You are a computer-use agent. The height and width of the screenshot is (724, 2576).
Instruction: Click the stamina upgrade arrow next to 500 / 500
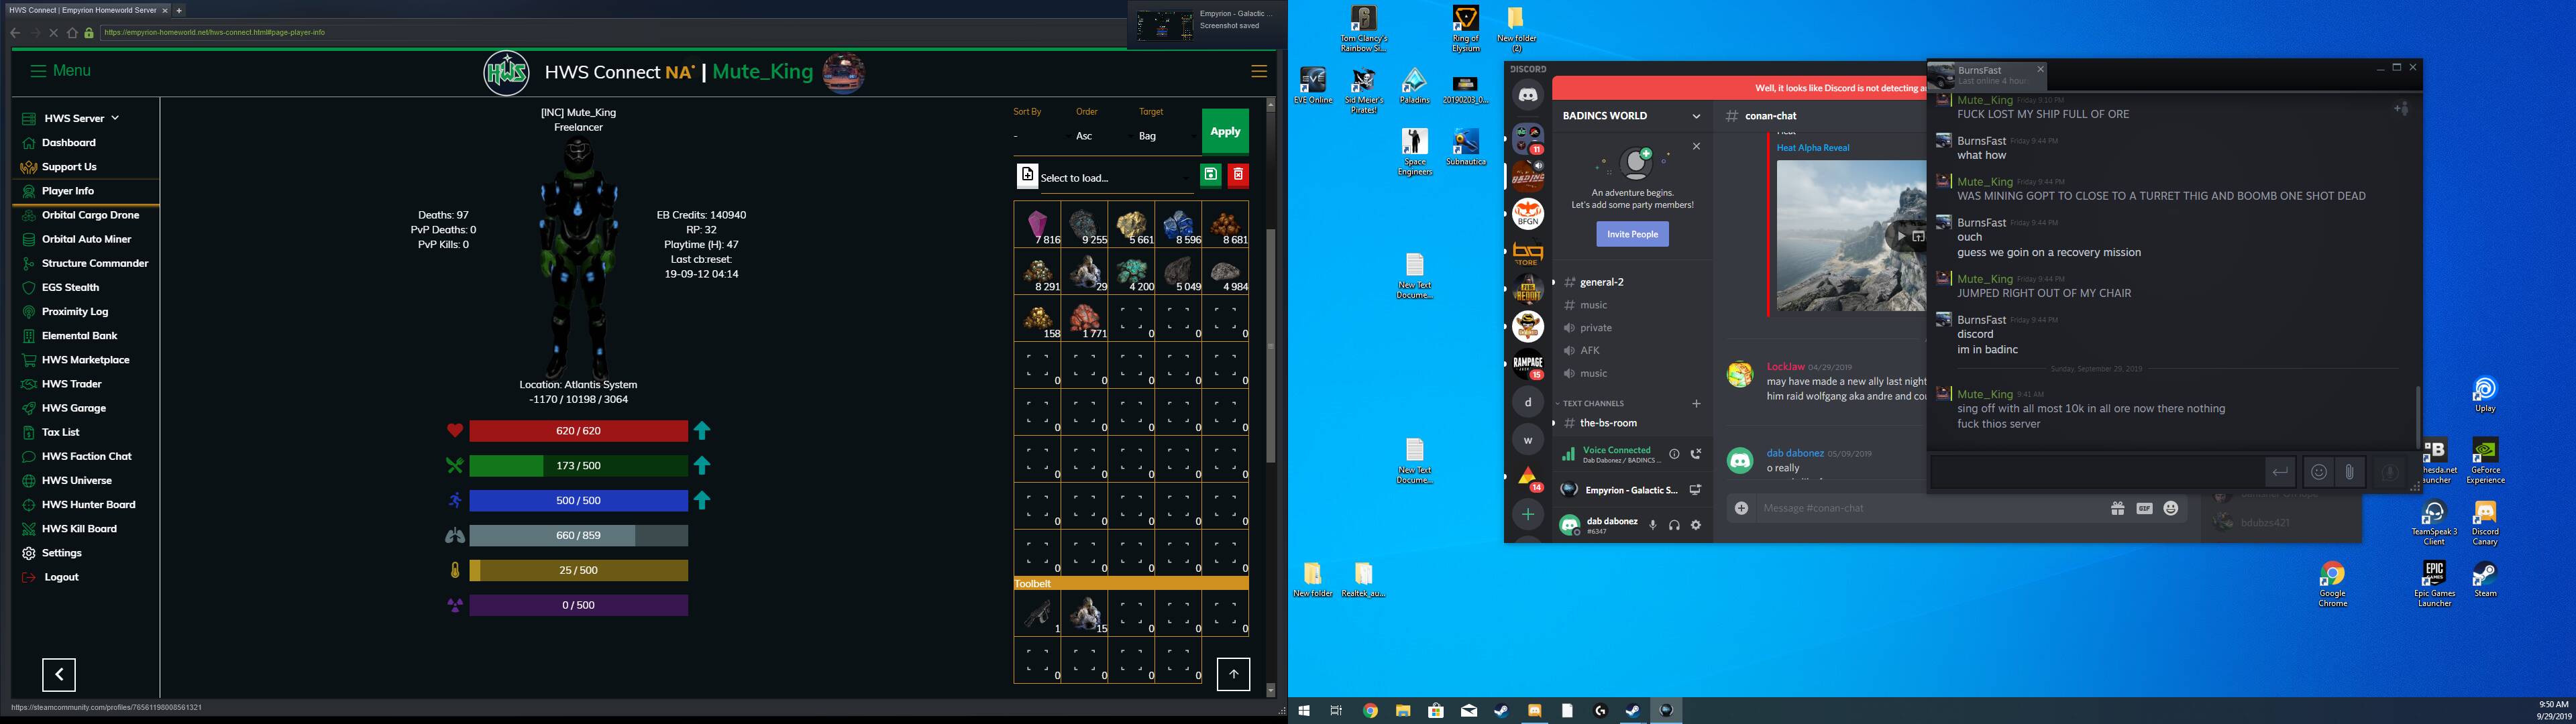702,501
